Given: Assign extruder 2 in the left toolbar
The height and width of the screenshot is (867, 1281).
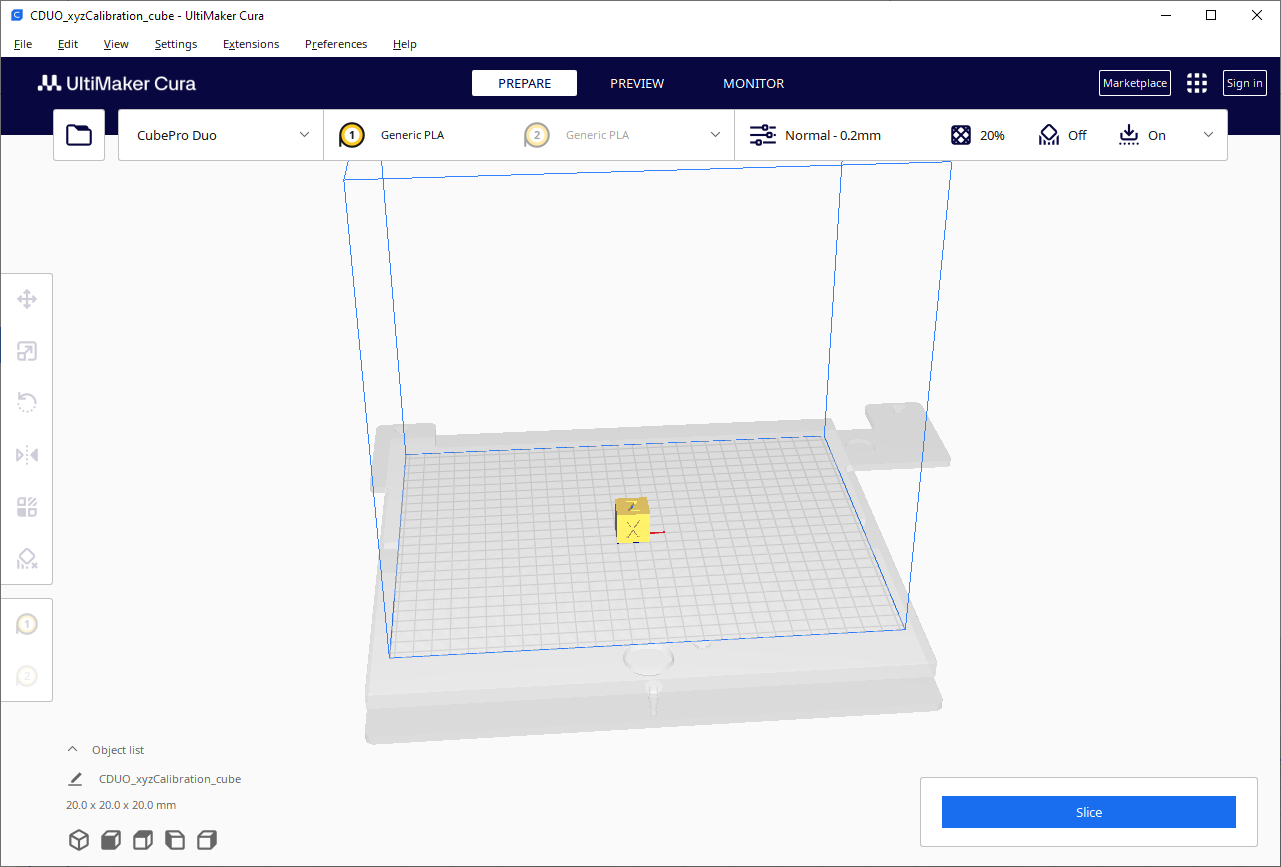Looking at the screenshot, I should click(x=27, y=677).
